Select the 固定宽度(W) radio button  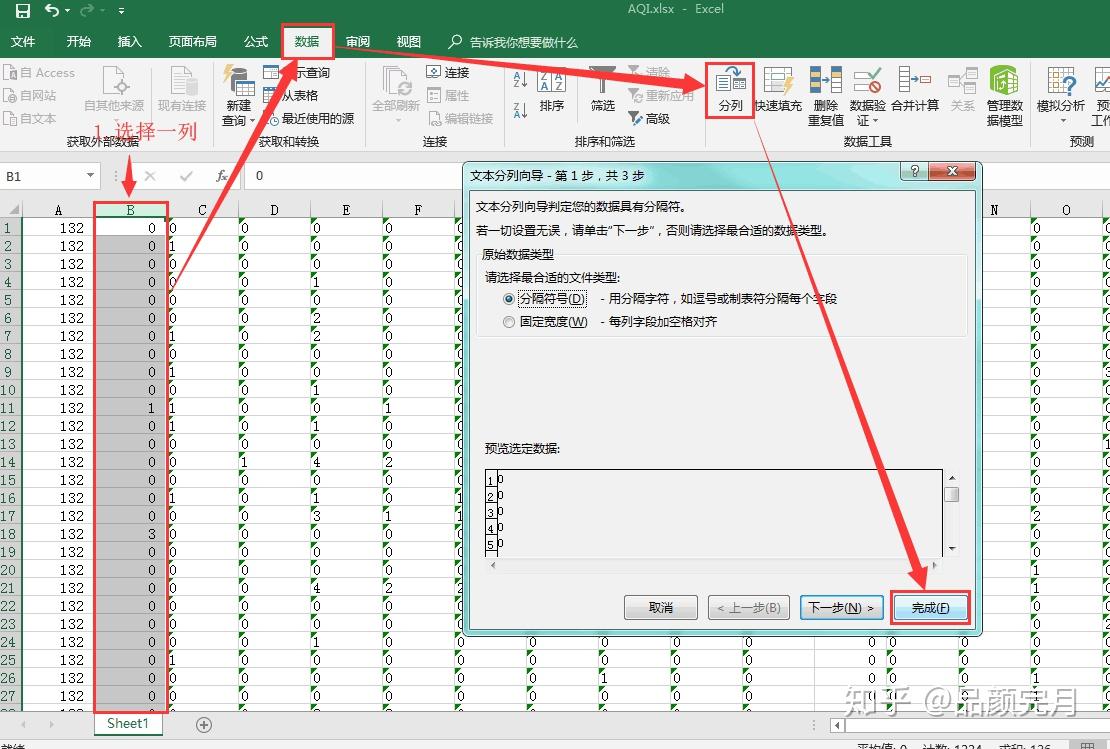click(508, 322)
